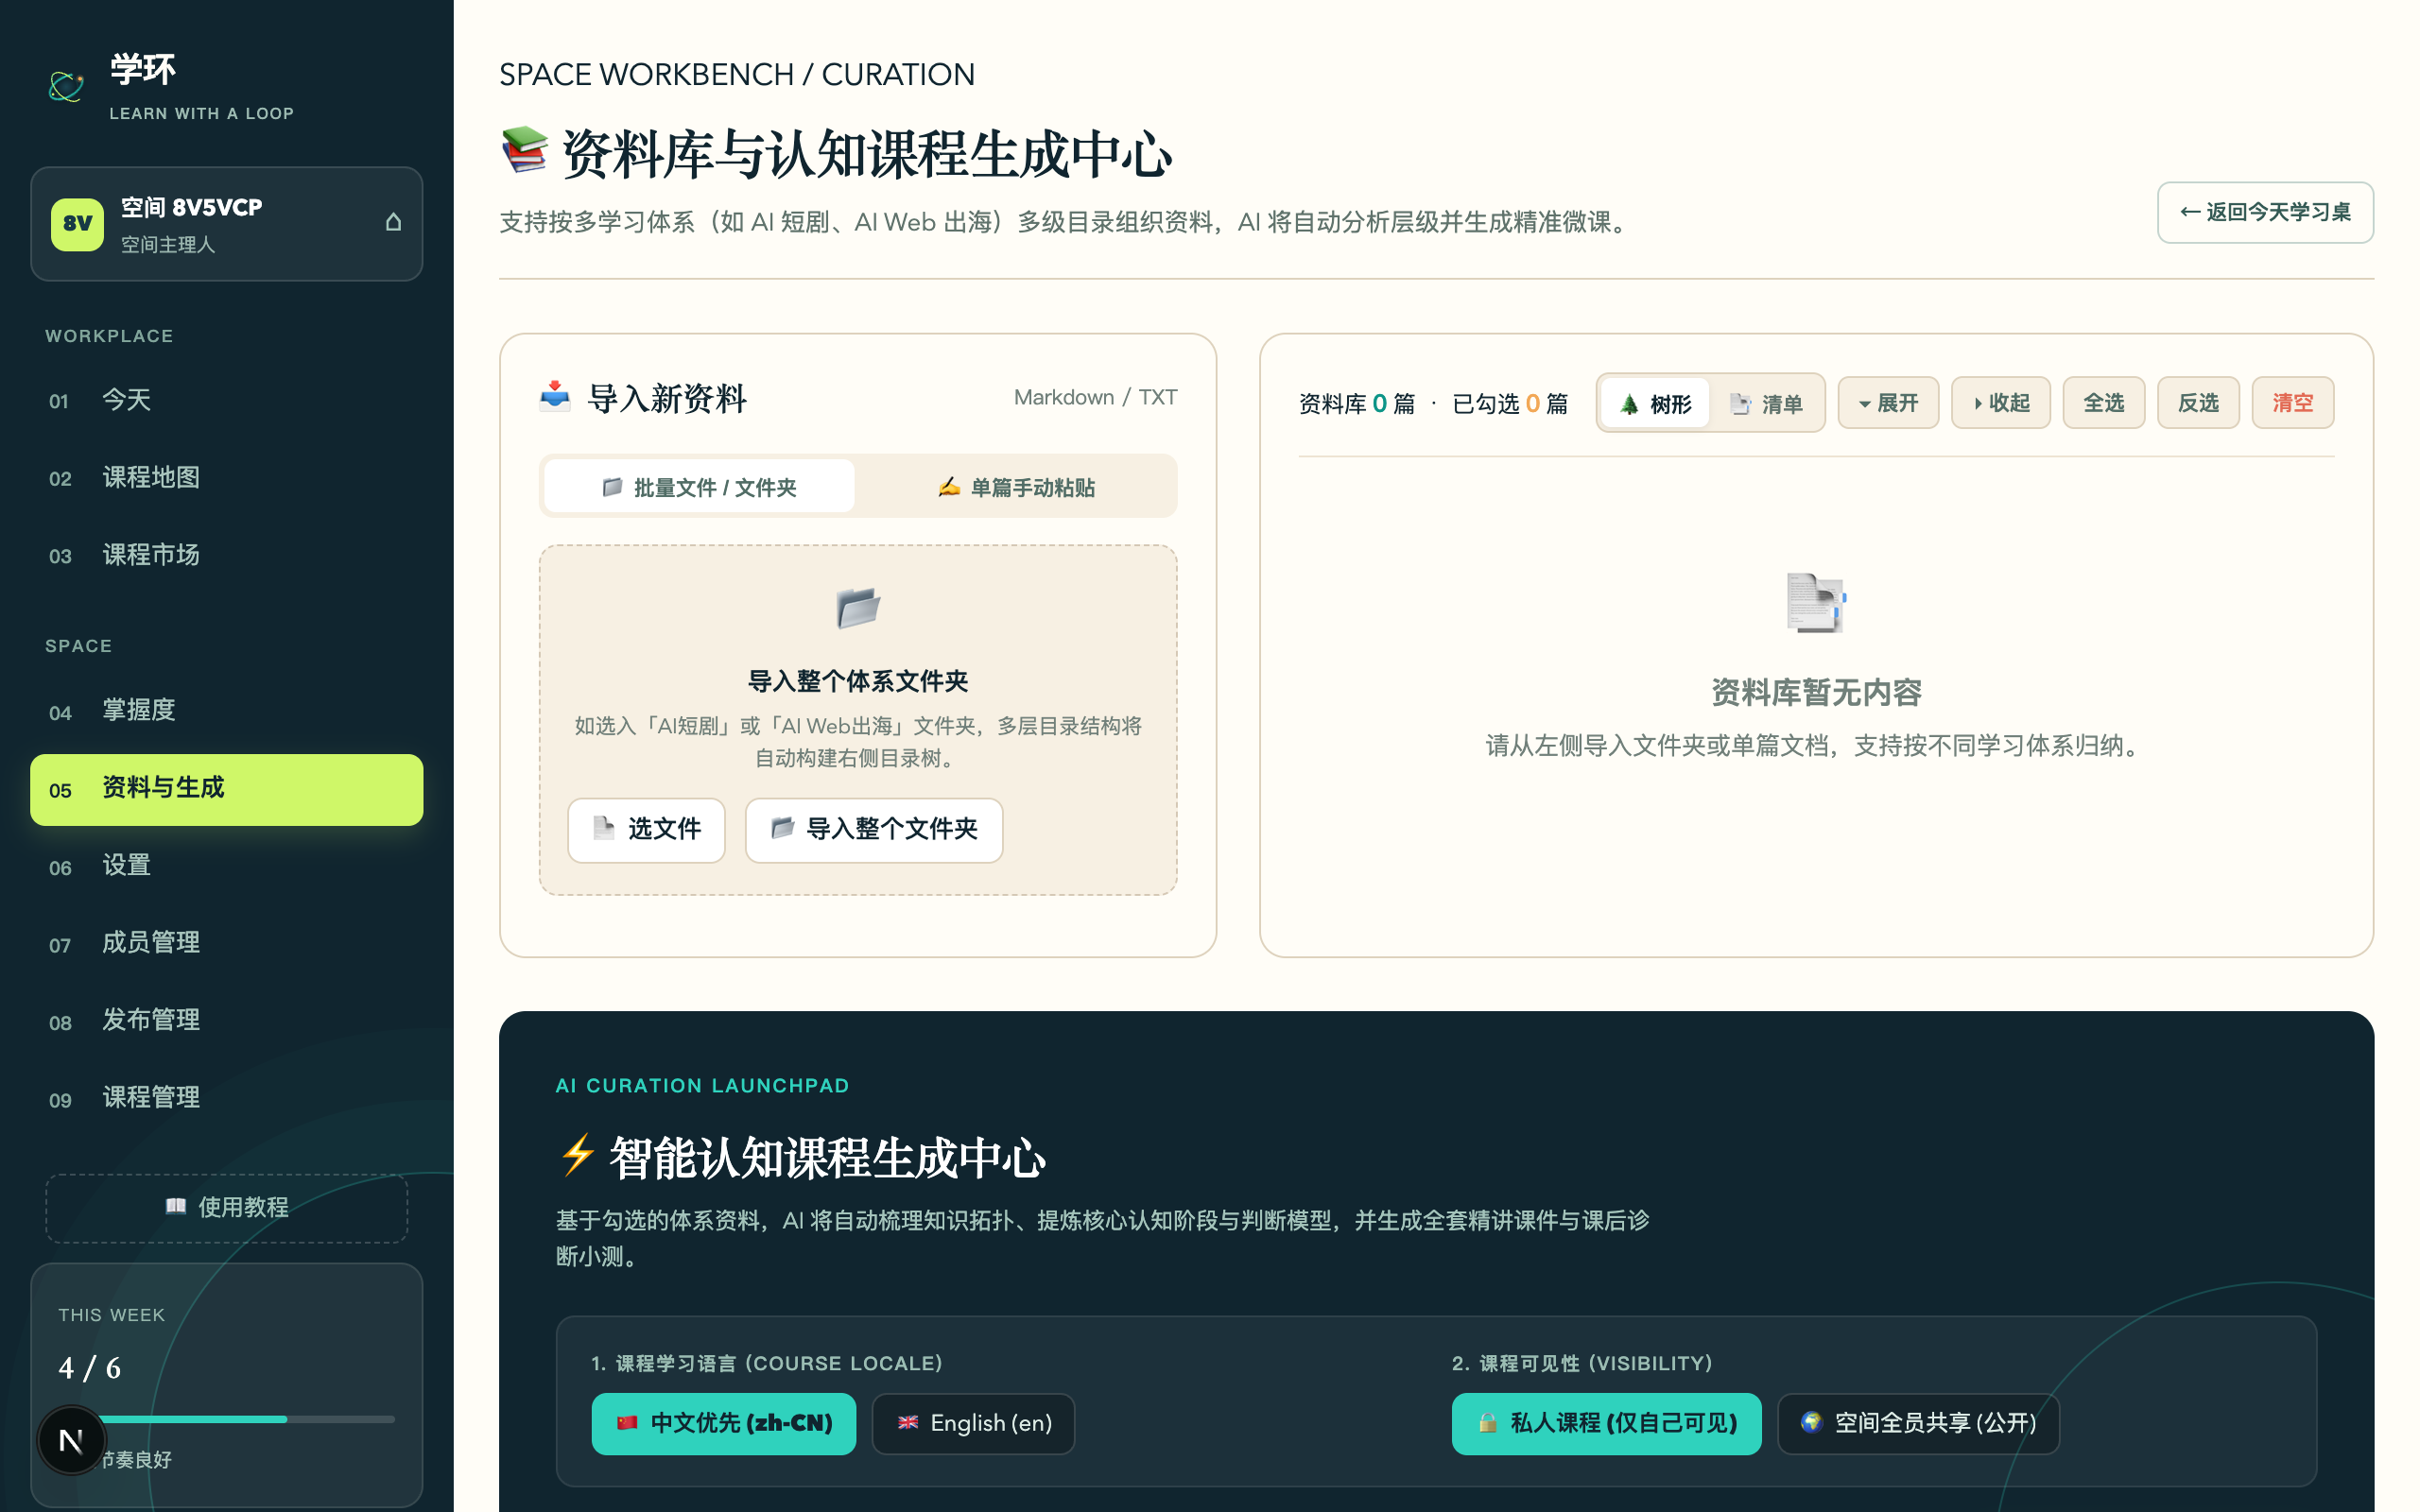Click the Markdown / TXT format label
The height and width of the screenshot is (1512, 2420).
pyautogui.click(x=1095, y=397)
